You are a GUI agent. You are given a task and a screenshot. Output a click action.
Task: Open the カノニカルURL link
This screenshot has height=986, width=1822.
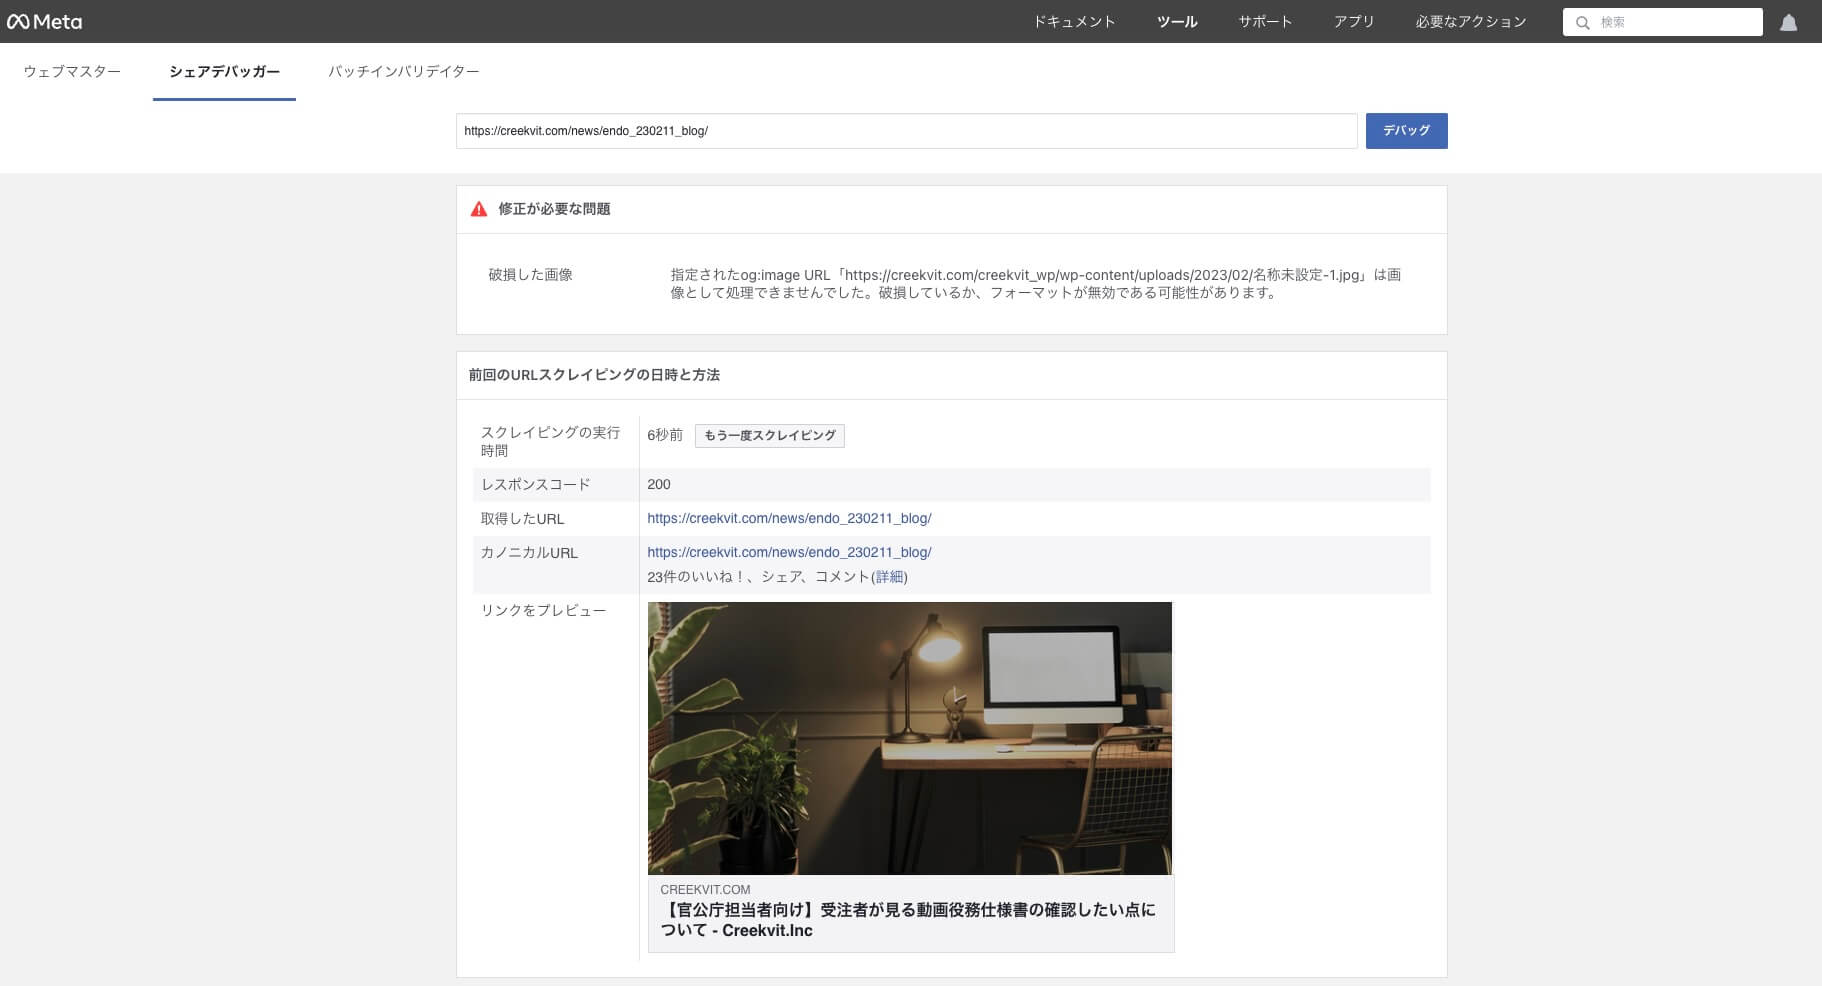pos(788,552)
